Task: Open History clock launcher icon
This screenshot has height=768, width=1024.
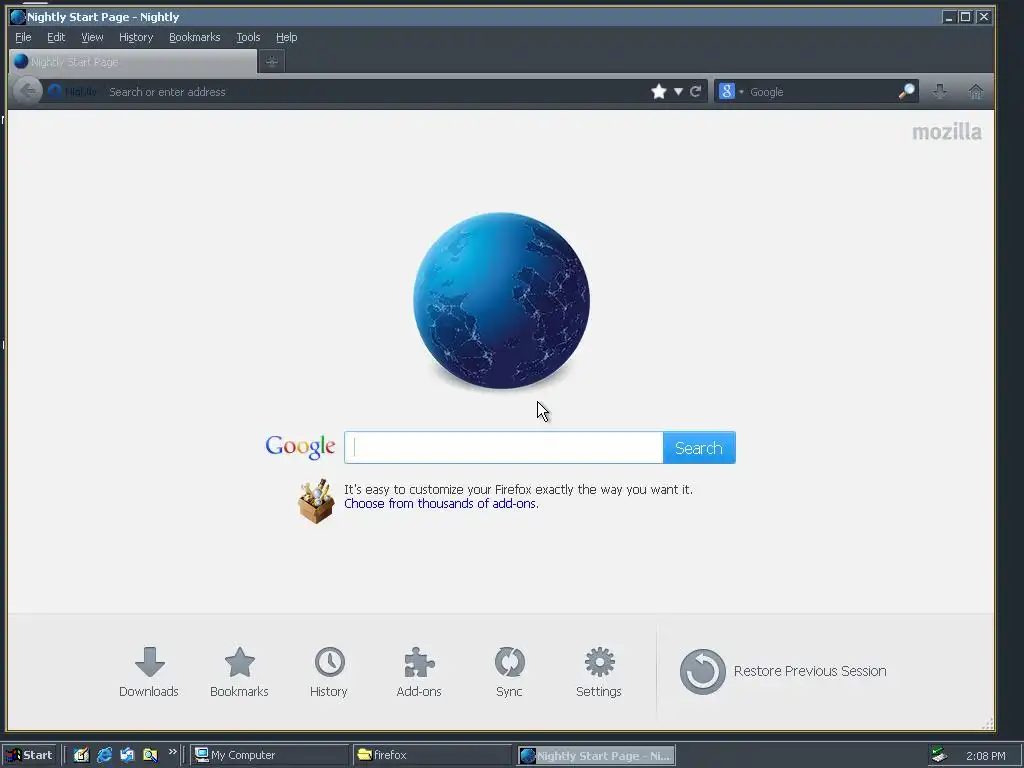Action: (x=328, y=672)
